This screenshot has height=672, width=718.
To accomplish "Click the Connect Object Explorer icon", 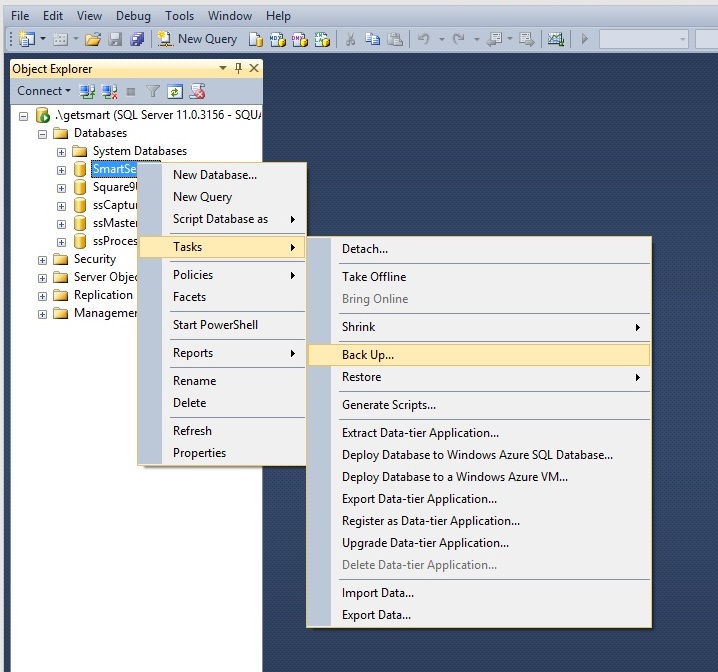I will [87, 91].
